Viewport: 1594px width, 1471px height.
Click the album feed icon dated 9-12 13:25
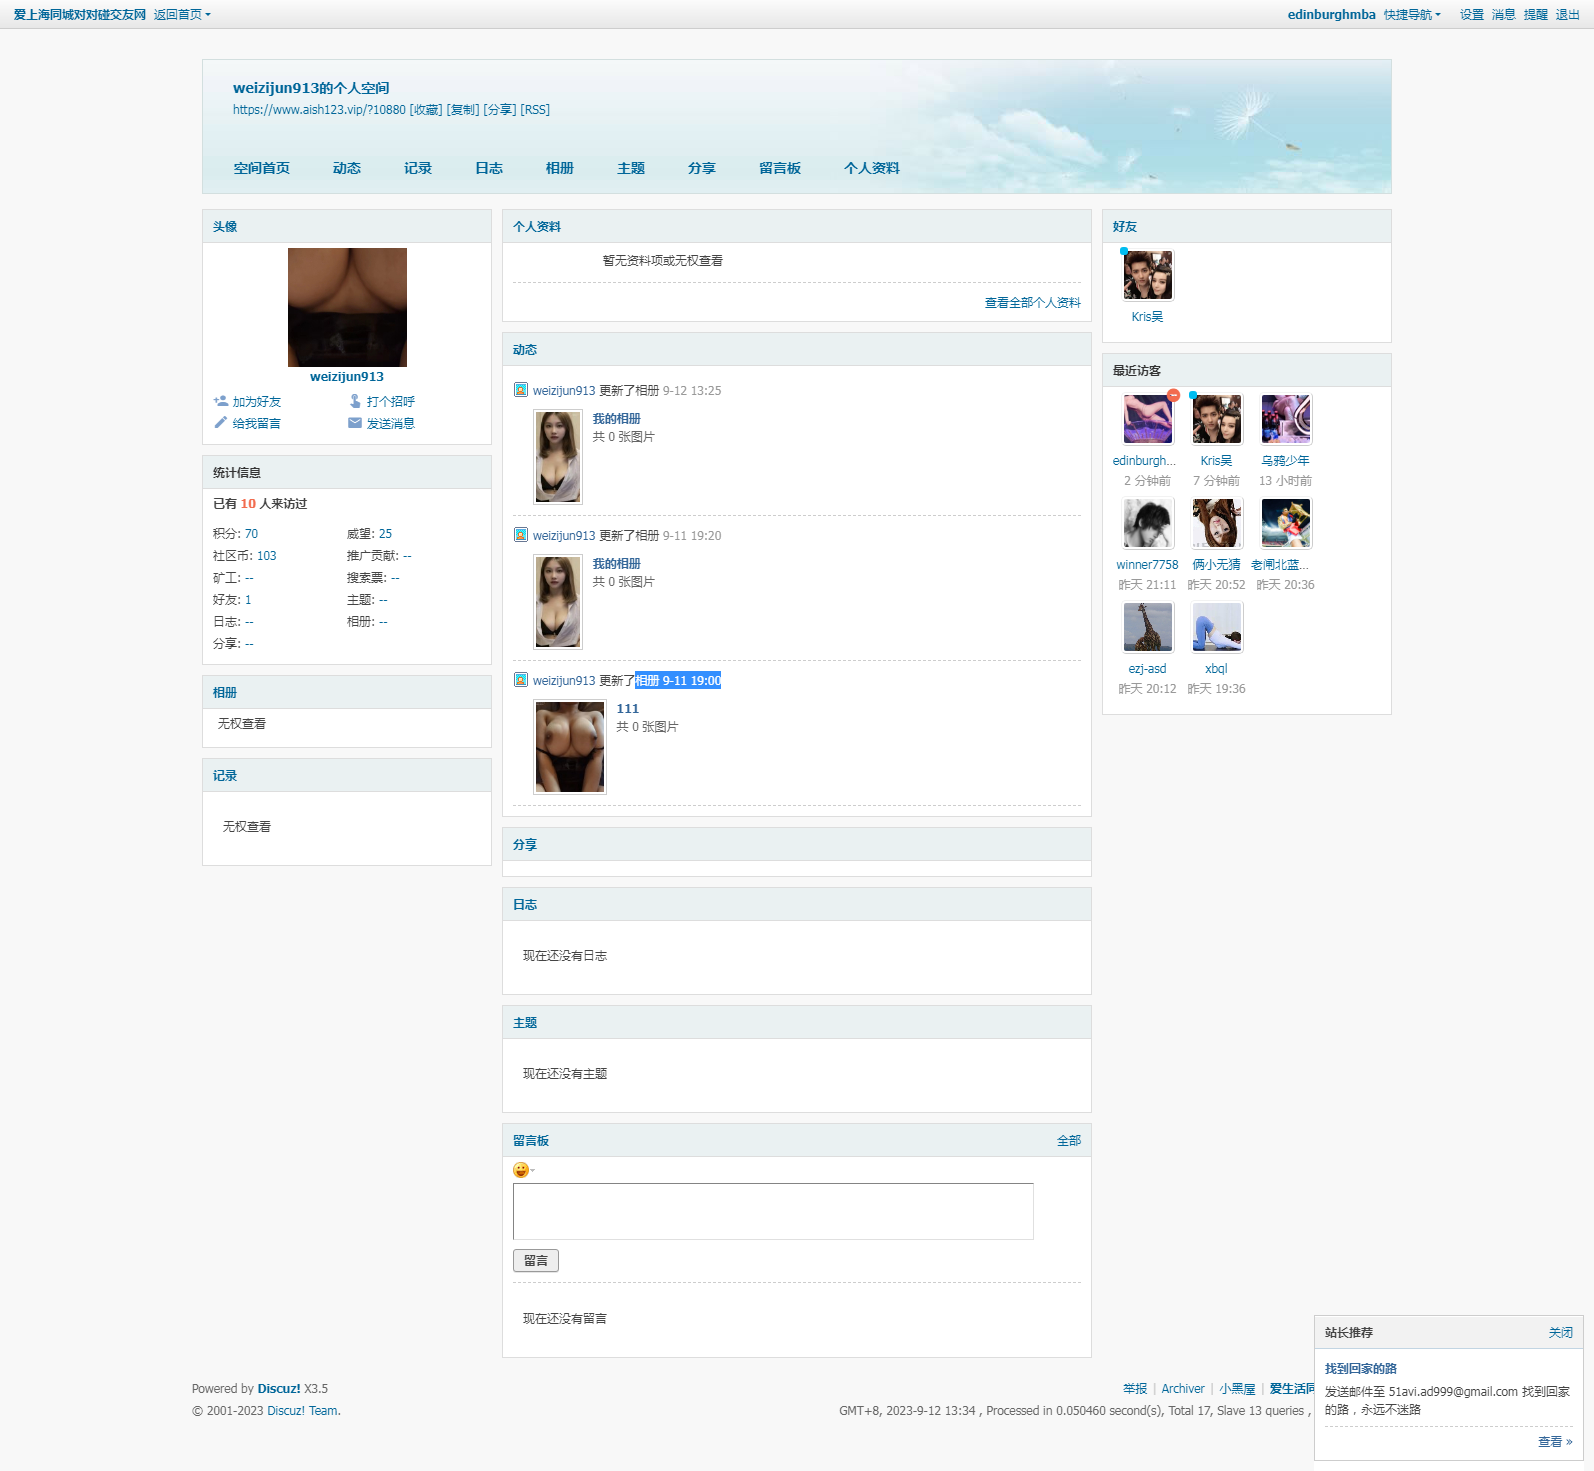521,390
